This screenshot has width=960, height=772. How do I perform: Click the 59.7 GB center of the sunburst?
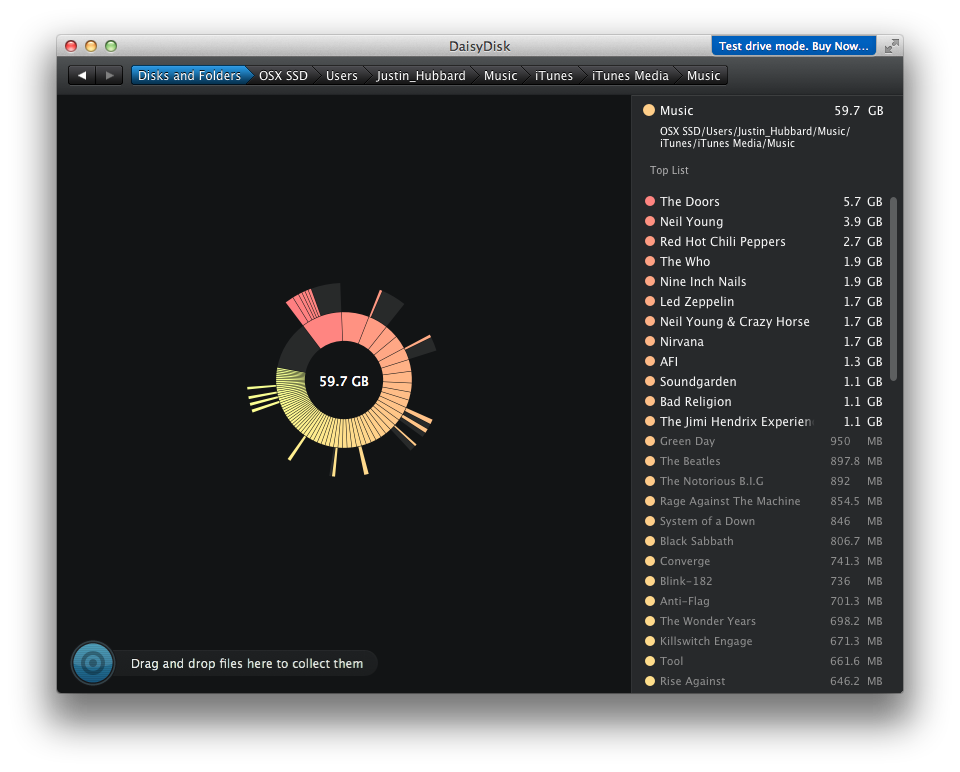click(x=344, y=381)
